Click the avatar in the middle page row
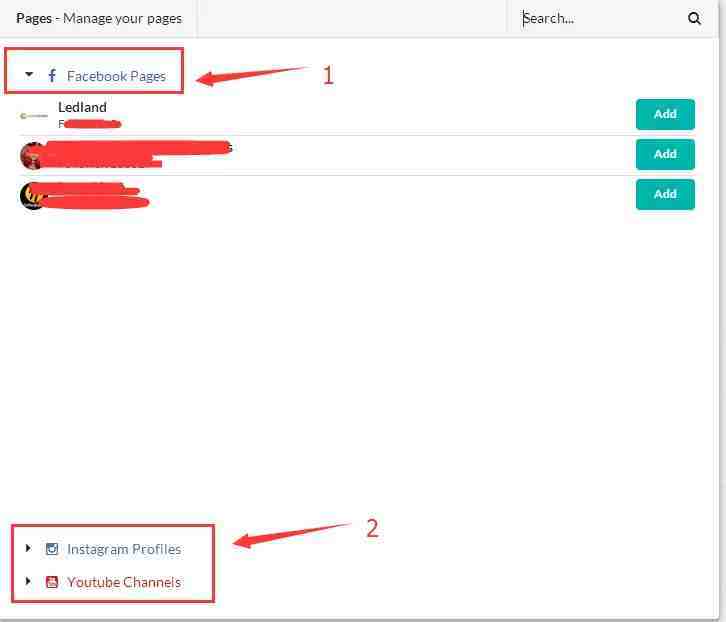Image resolution: width=726 pixels, height=622 pixels. click(32, 155)
